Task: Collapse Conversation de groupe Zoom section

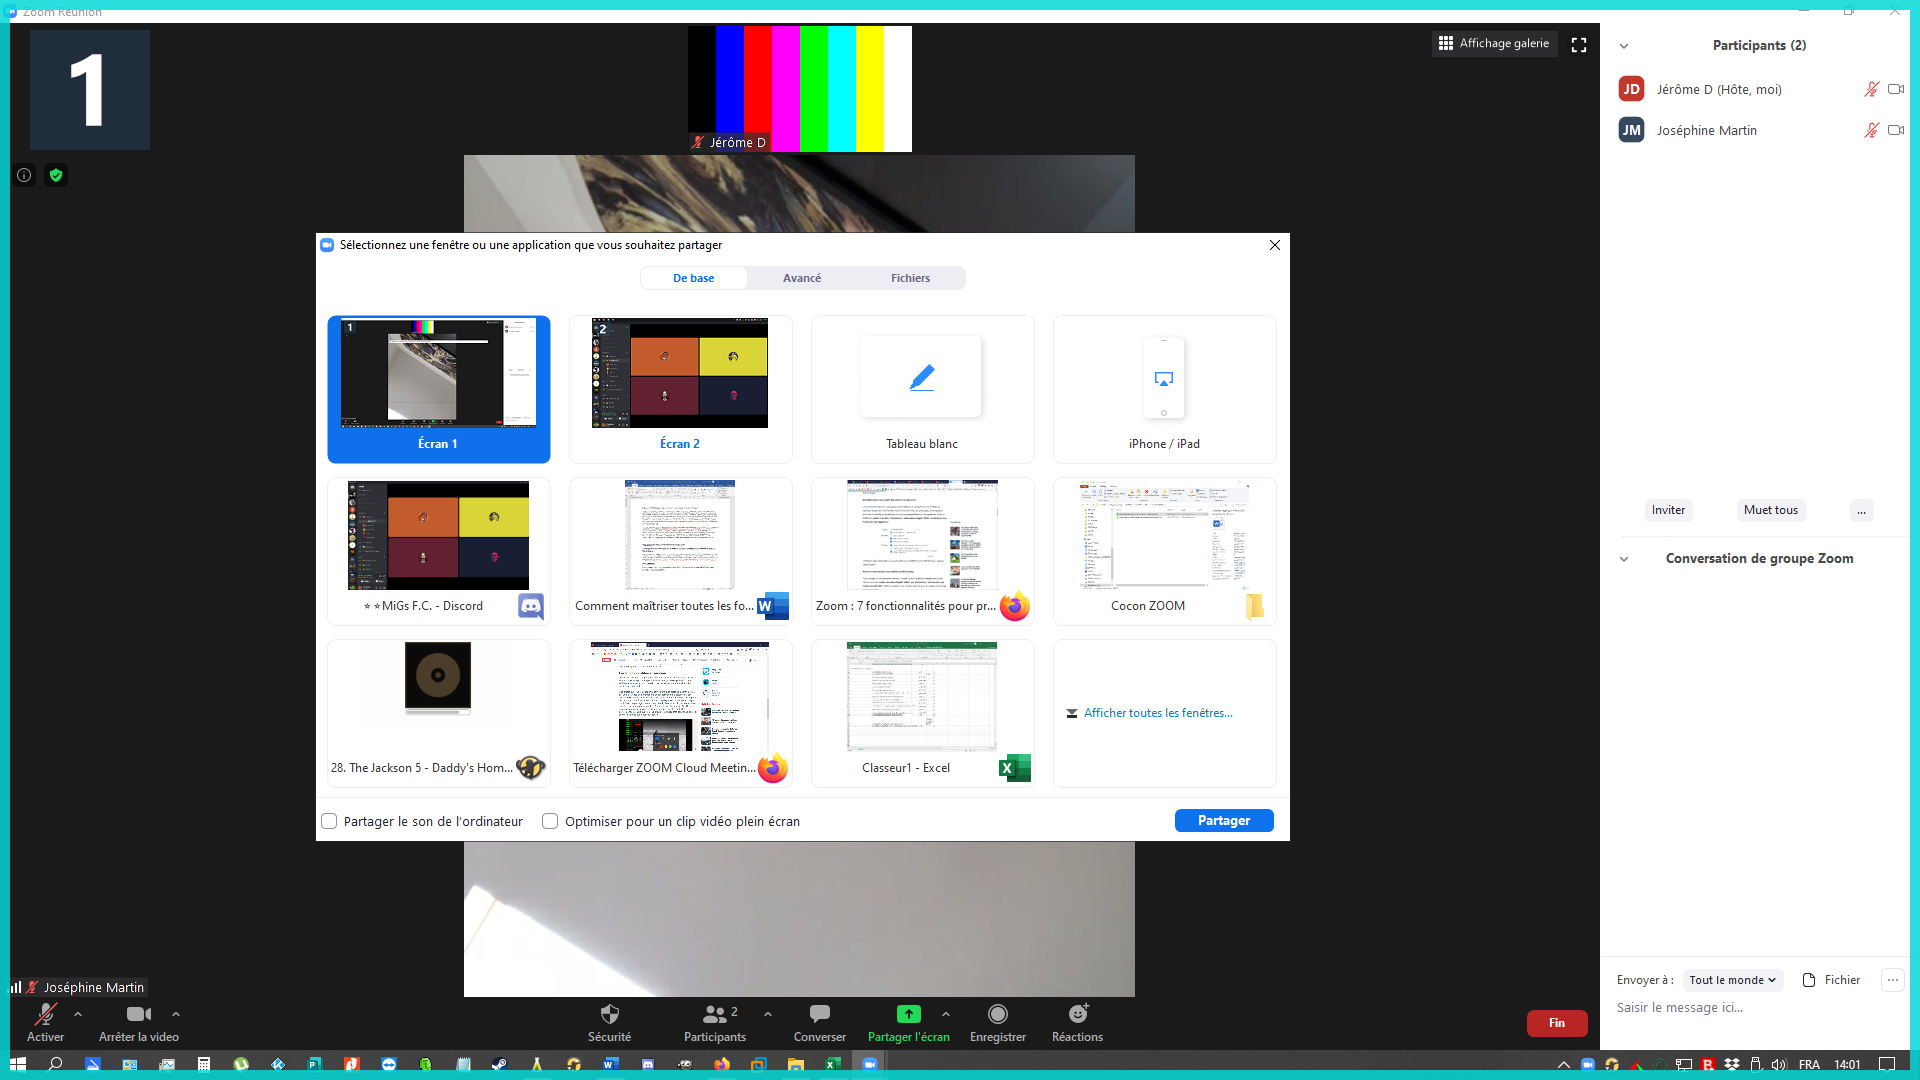Action: point(1624,559)
